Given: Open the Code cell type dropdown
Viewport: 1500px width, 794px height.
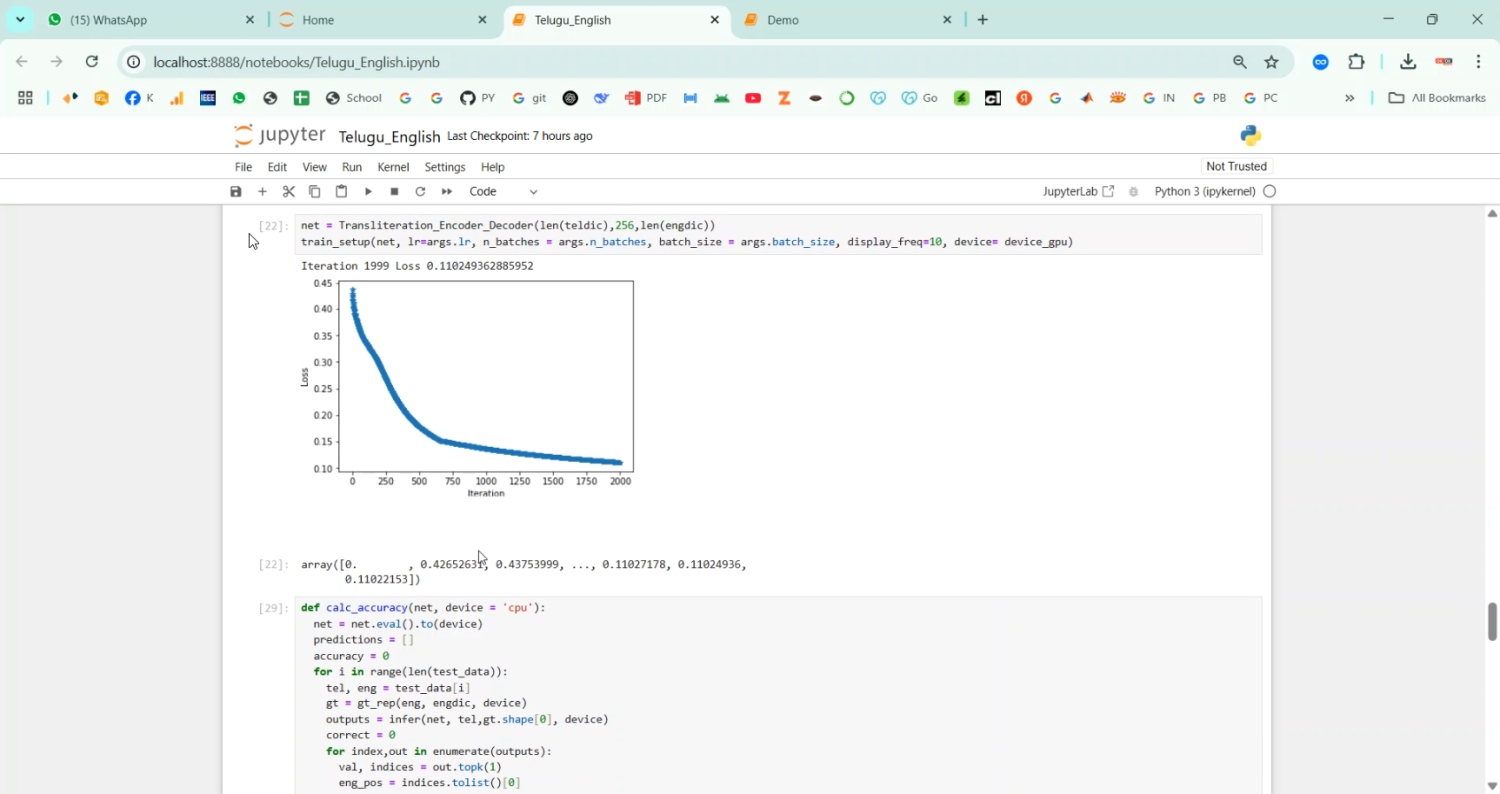Looking at the screenshot, I should (500, 191).
